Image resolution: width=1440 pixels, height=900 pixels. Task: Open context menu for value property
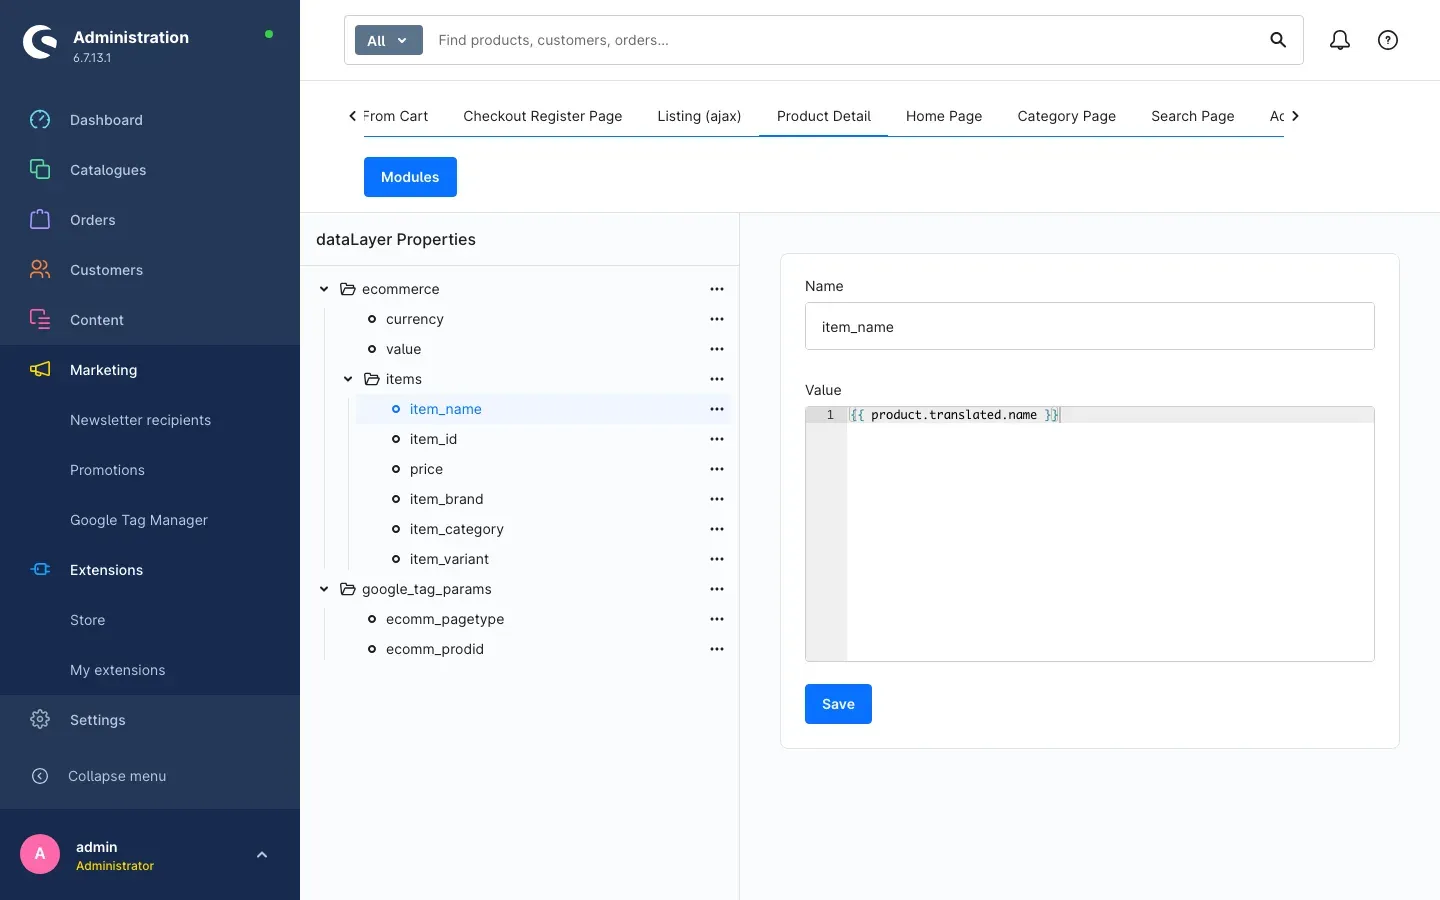[717, 349]
